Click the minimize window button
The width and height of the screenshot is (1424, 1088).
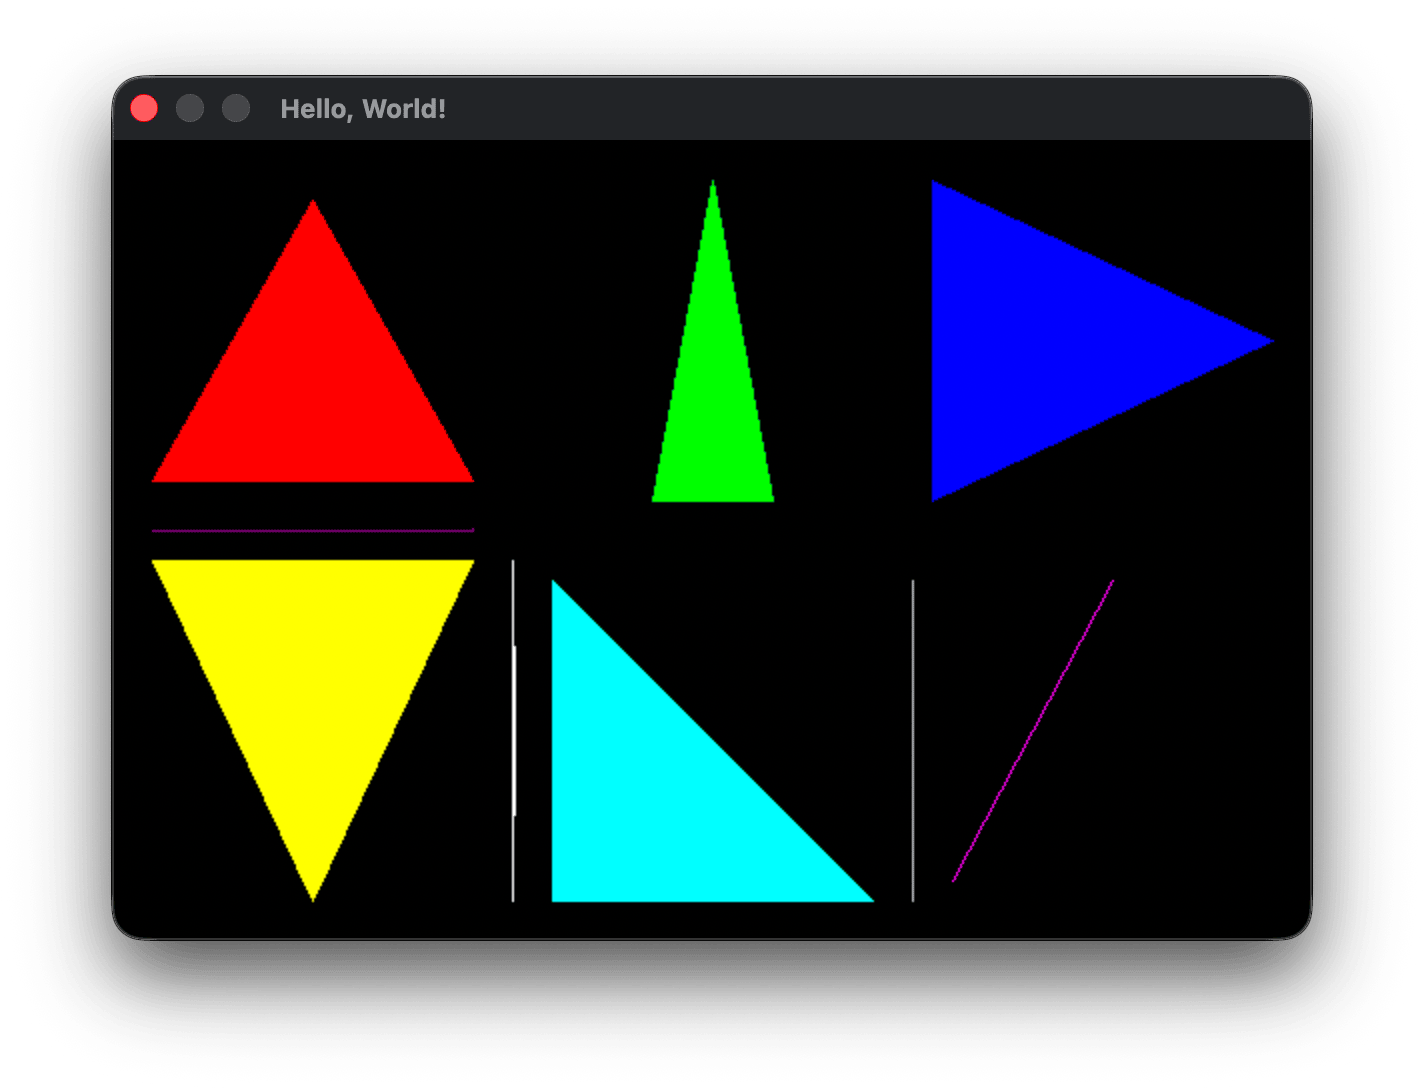click(x=190, y=107)
